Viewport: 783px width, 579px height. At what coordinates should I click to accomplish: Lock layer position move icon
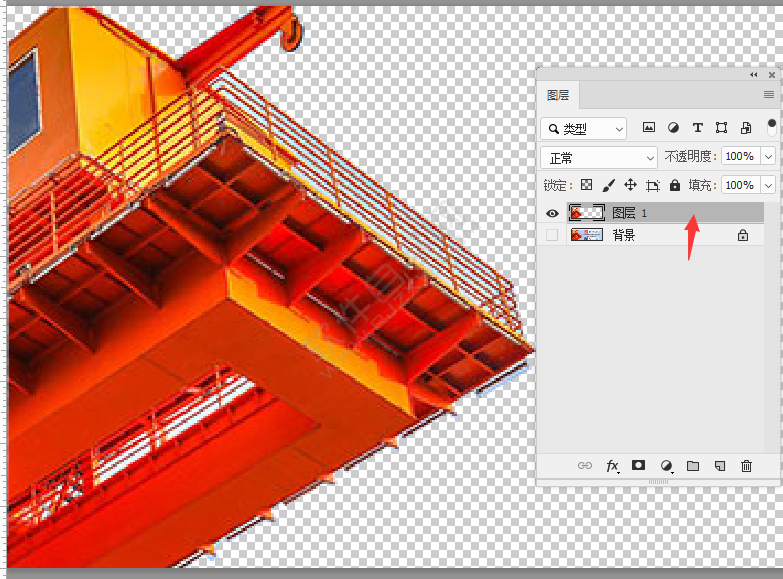tap(630, 185)
